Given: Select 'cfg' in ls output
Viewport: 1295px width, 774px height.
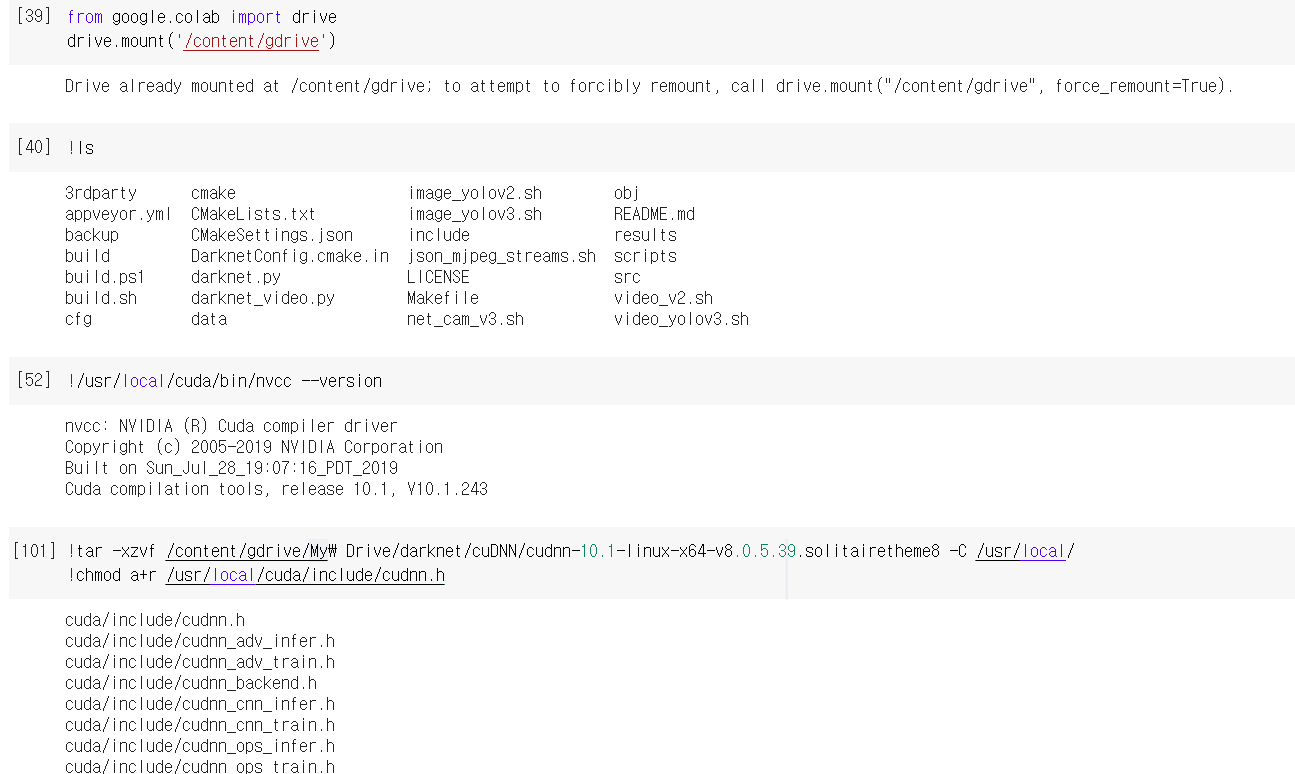Looking at the screenshot, I should [78, 319].
